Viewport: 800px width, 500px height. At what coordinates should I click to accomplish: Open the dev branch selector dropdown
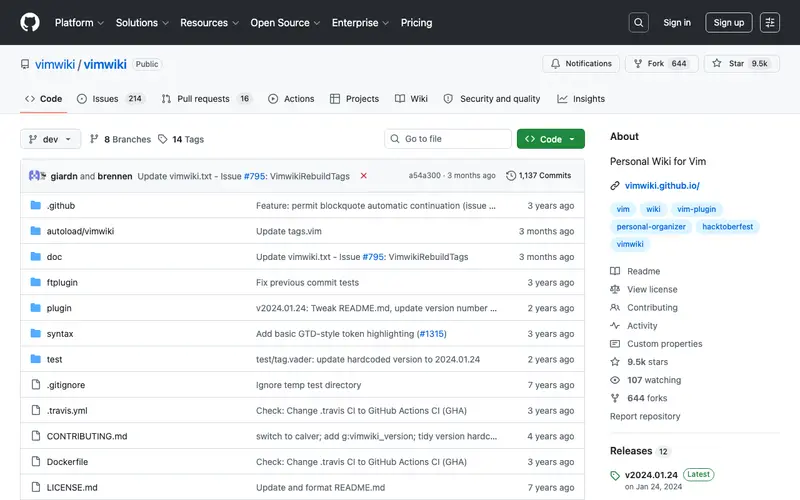(51, 139)
